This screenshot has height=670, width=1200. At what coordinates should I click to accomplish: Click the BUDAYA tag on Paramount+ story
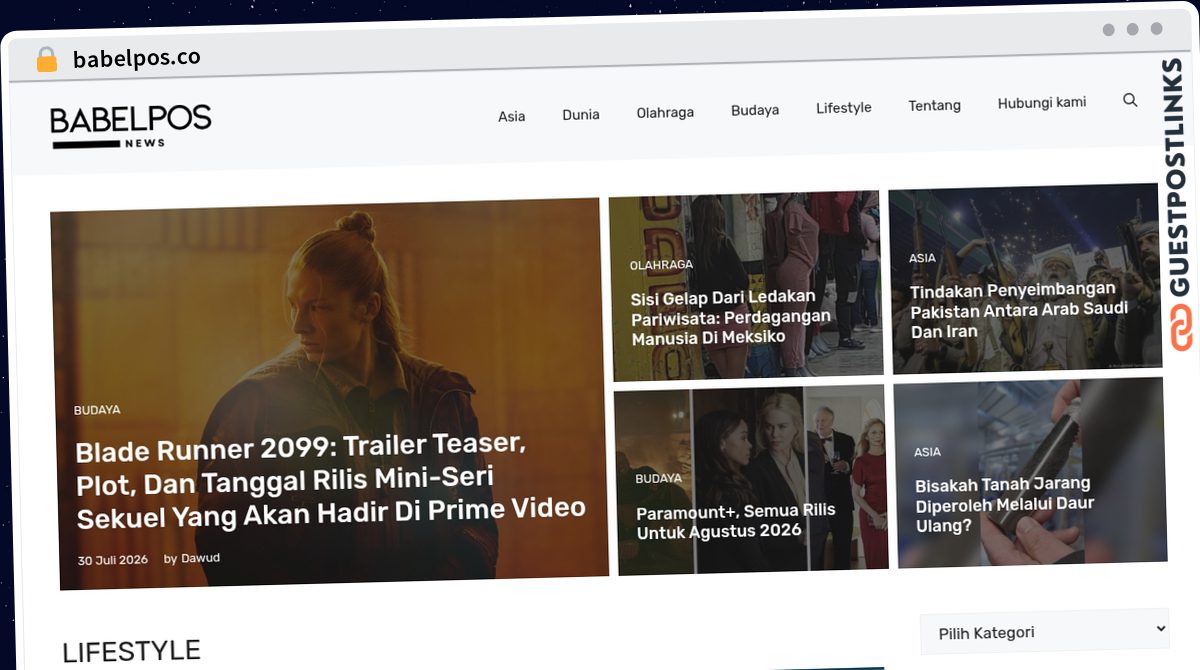(658, 479)
